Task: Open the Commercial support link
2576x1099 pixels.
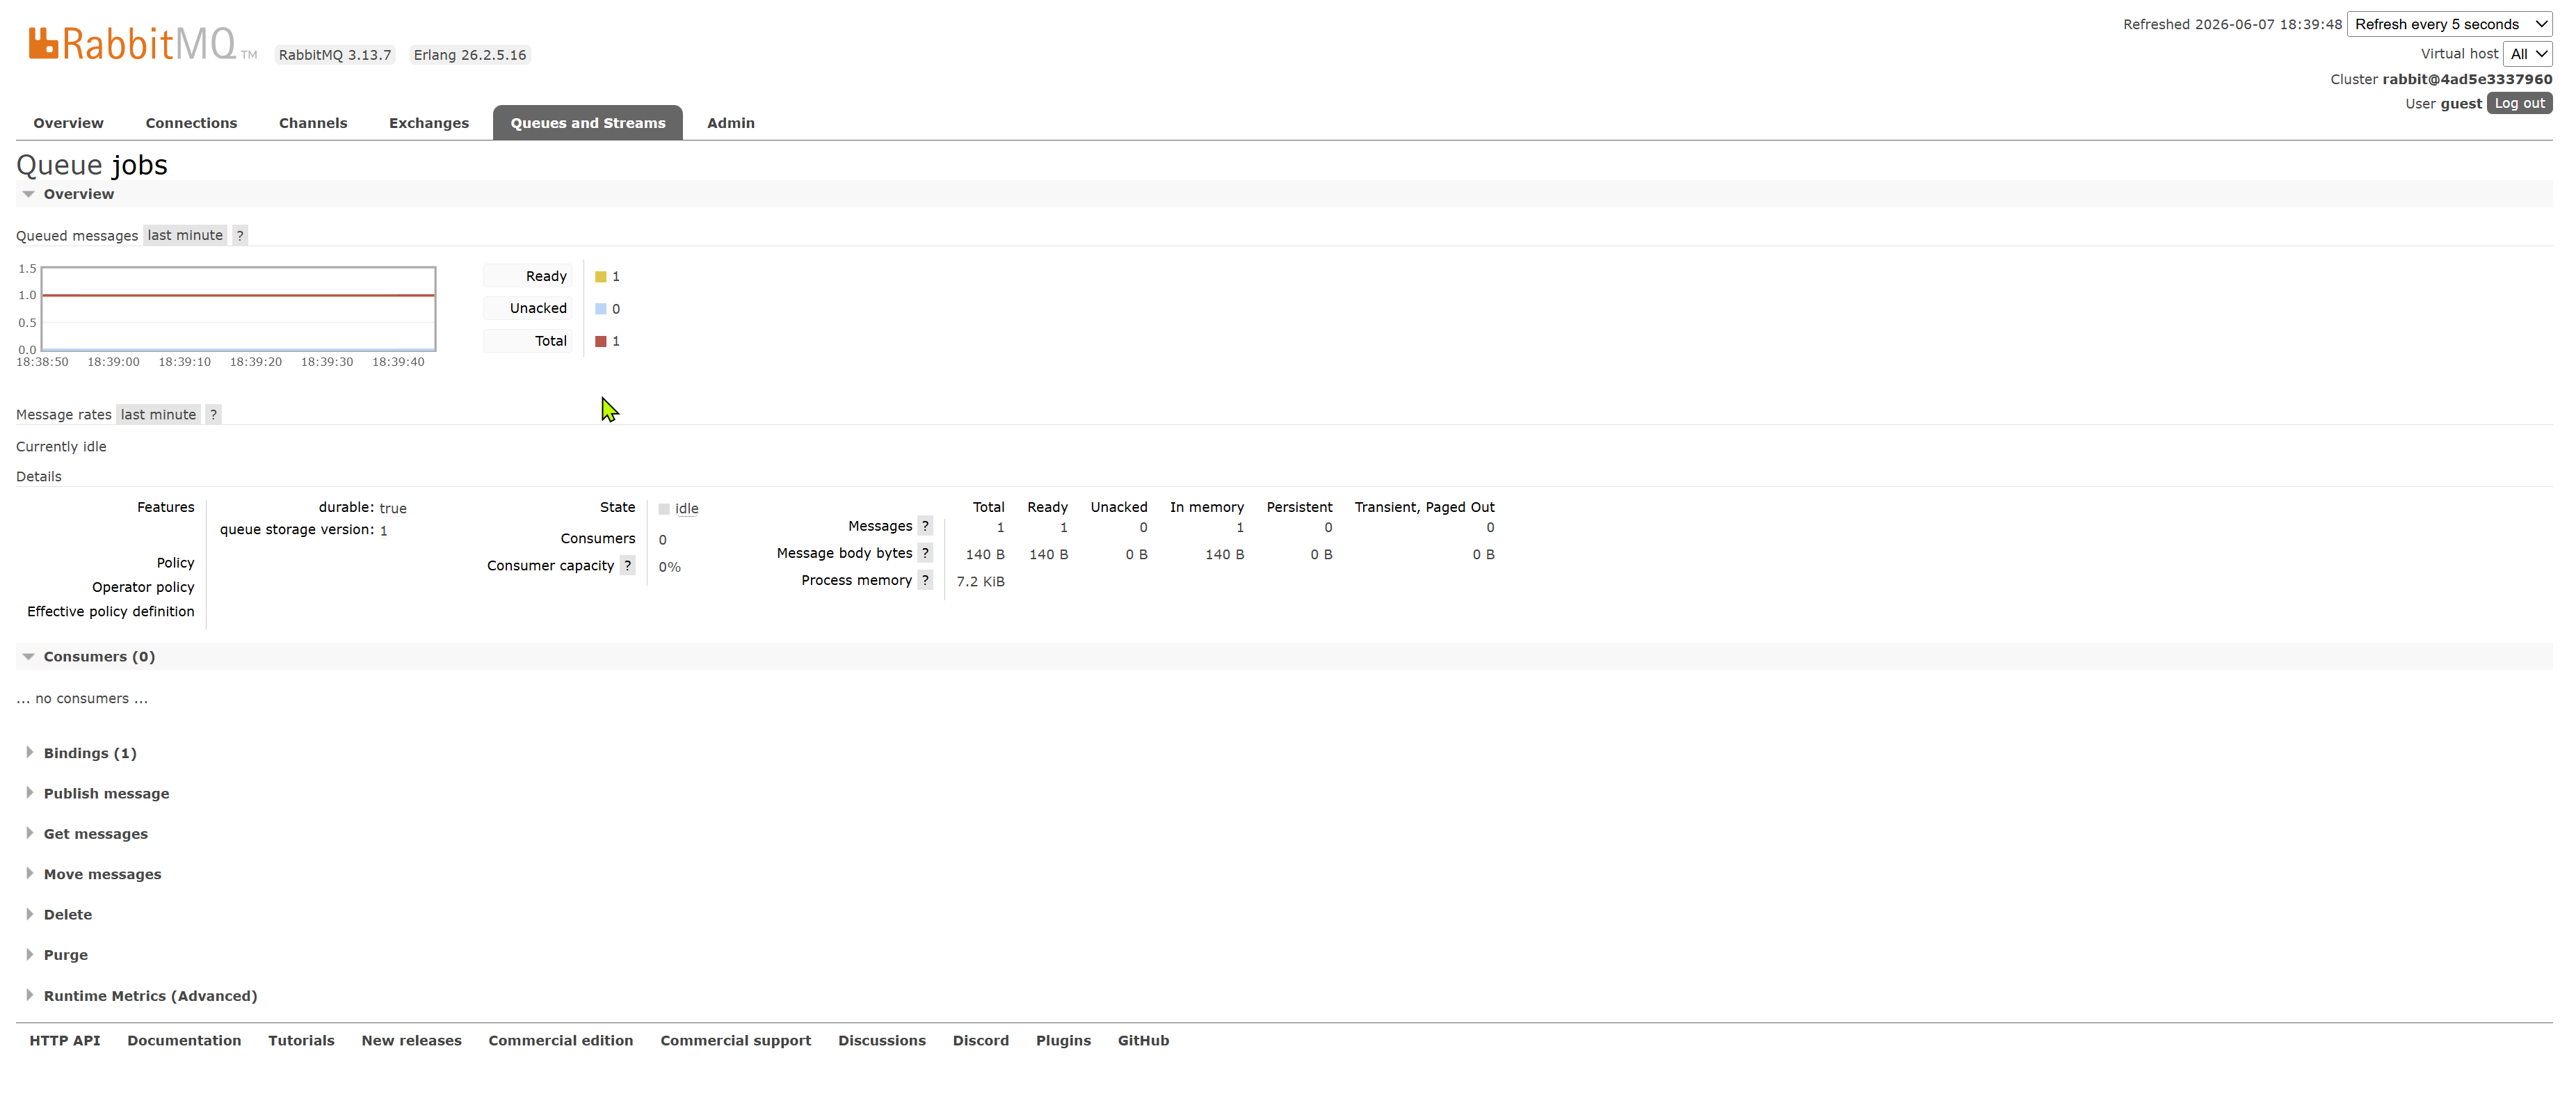Action: (x=735, y=1040)
